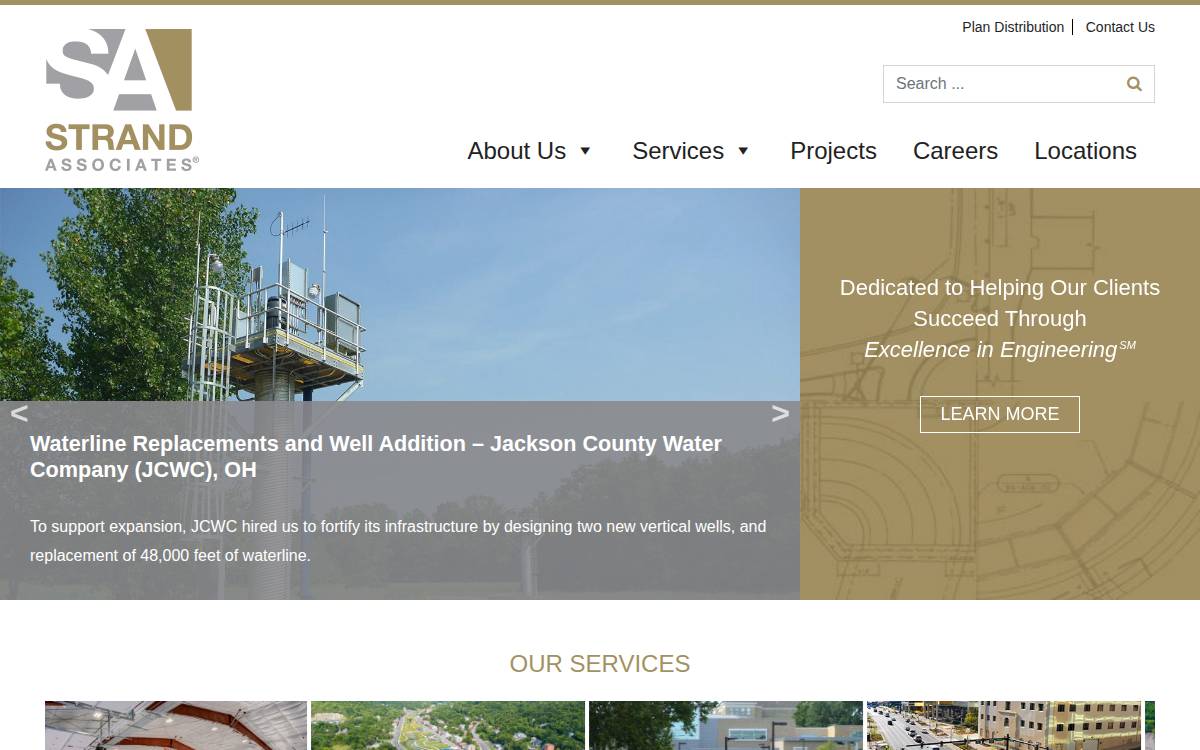Click the slide description about JCWC wells

click(398, 540)
